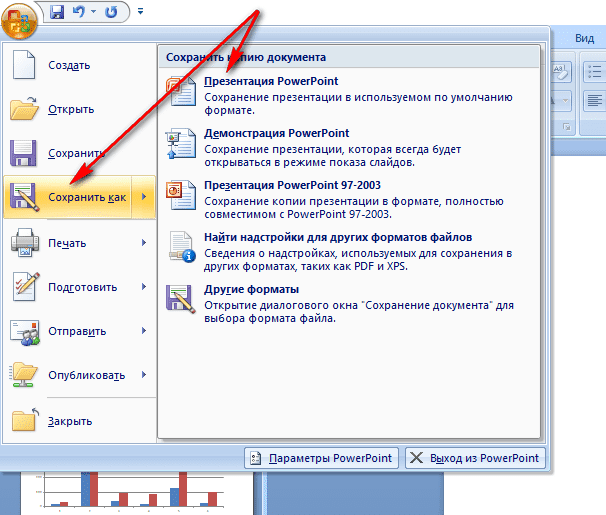This screenshot has height=515, width=606.
Task: Click the open folder icon next to Открыть
Action: point(24,109)
